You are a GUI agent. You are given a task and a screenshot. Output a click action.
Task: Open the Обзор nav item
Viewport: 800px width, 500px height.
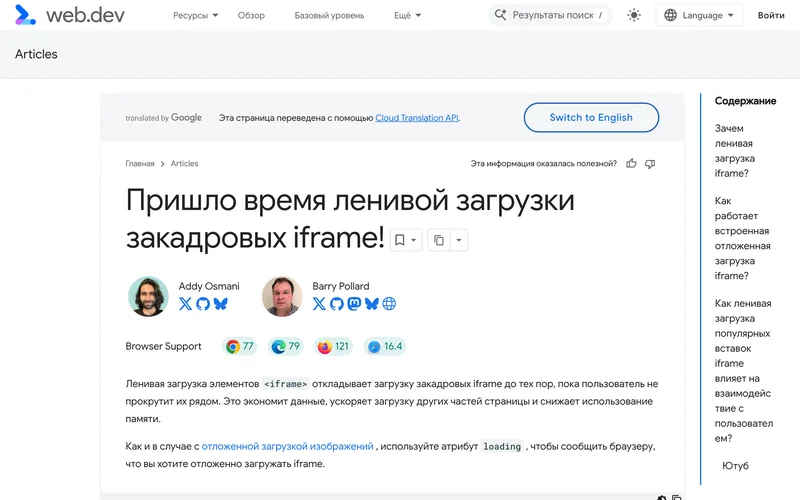click(x=251, y=15)
